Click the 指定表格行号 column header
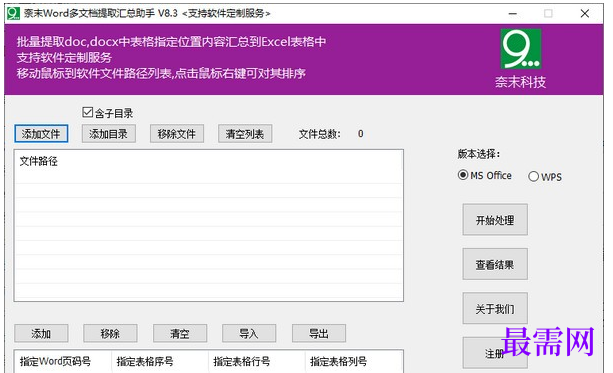Image resolution: width=613 pixels, height=373 pixels. [x=242, y=361]
